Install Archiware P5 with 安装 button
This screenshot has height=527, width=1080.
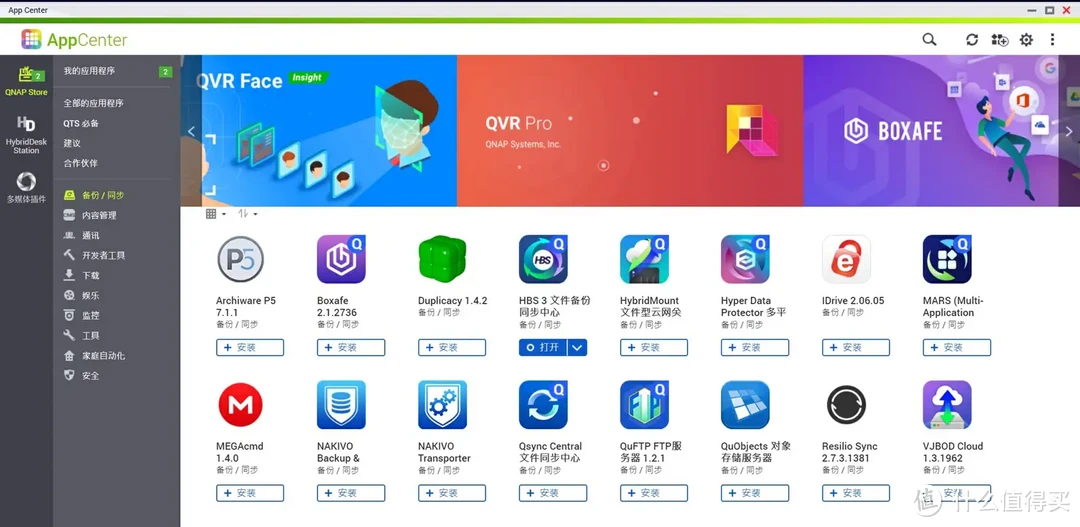(x=250, y=347)
